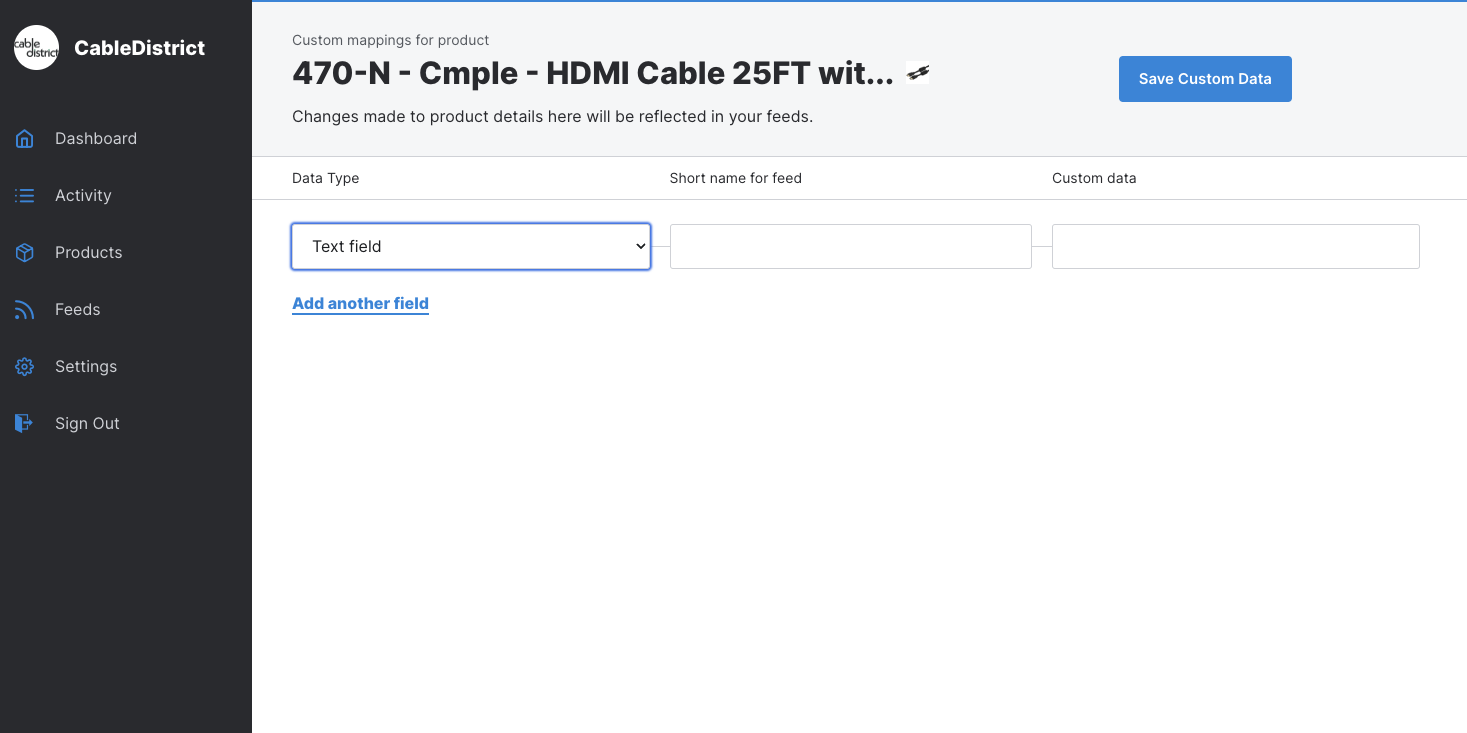Open the Activity sidebar text link
The height and width of the screenshot is (733, 1467).
pos(83,196)
